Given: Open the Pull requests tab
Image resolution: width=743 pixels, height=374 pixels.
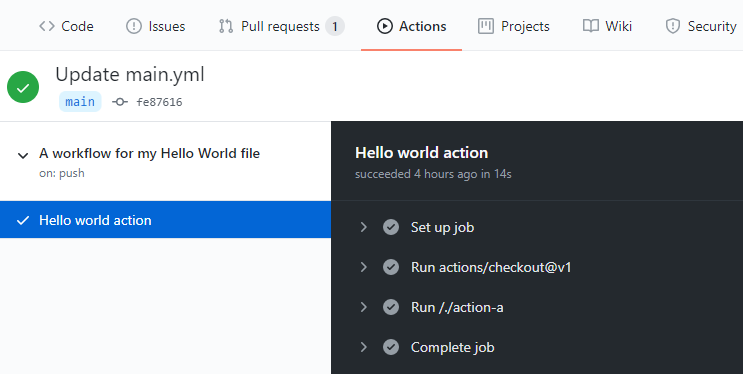Looking at the screenshot, I should pyautogui.click(x=281, y=26).
